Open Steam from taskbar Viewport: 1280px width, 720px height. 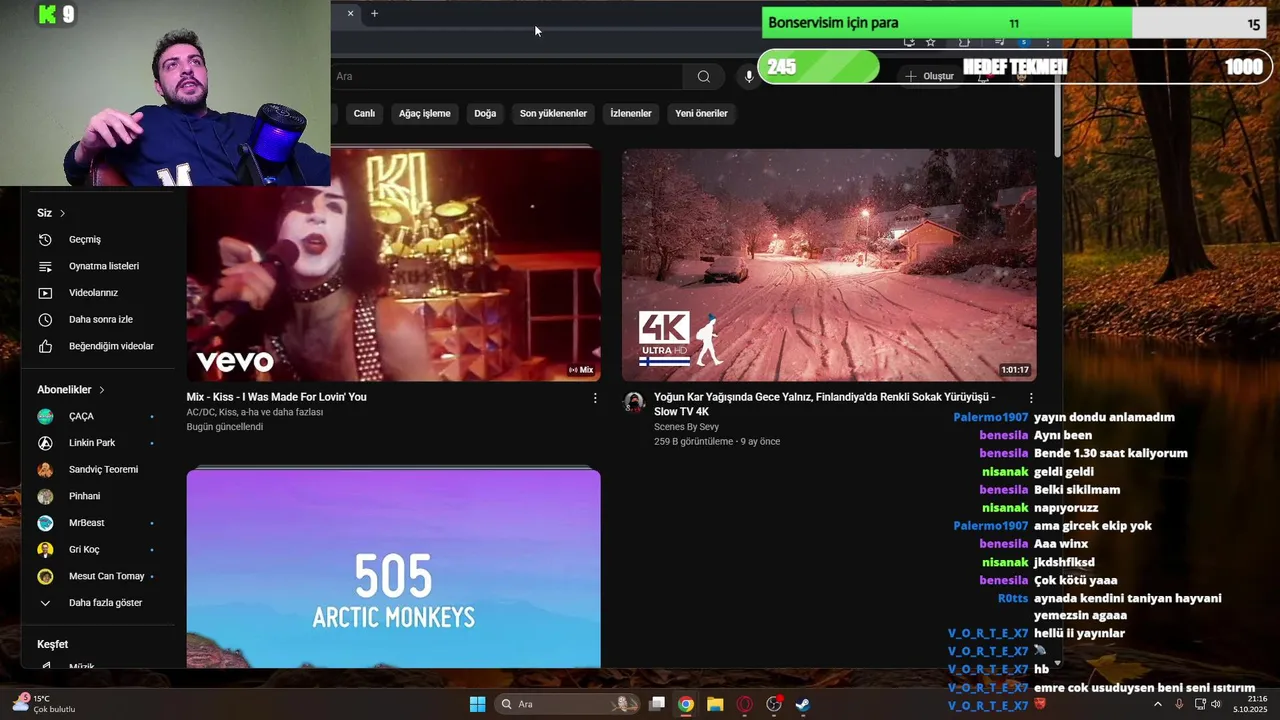pos(803,704)
